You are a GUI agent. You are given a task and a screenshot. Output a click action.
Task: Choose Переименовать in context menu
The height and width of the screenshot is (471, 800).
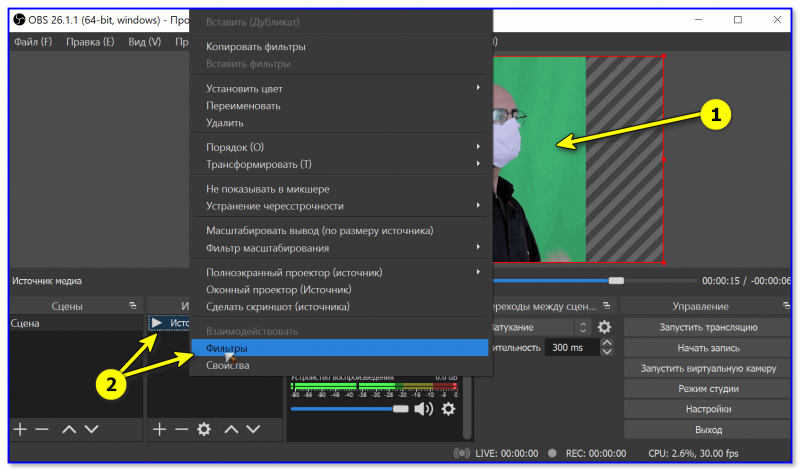click(x=340, y=106)
